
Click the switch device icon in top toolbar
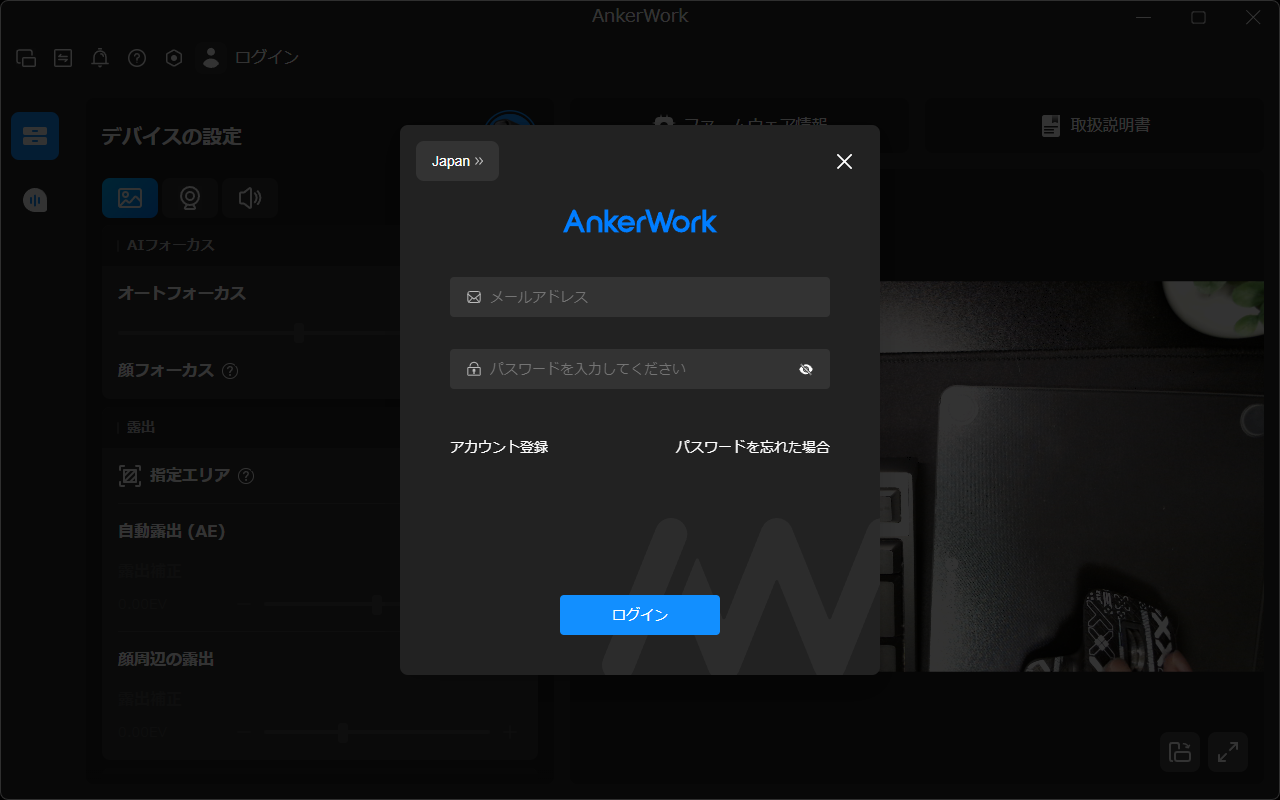point(63,58)
